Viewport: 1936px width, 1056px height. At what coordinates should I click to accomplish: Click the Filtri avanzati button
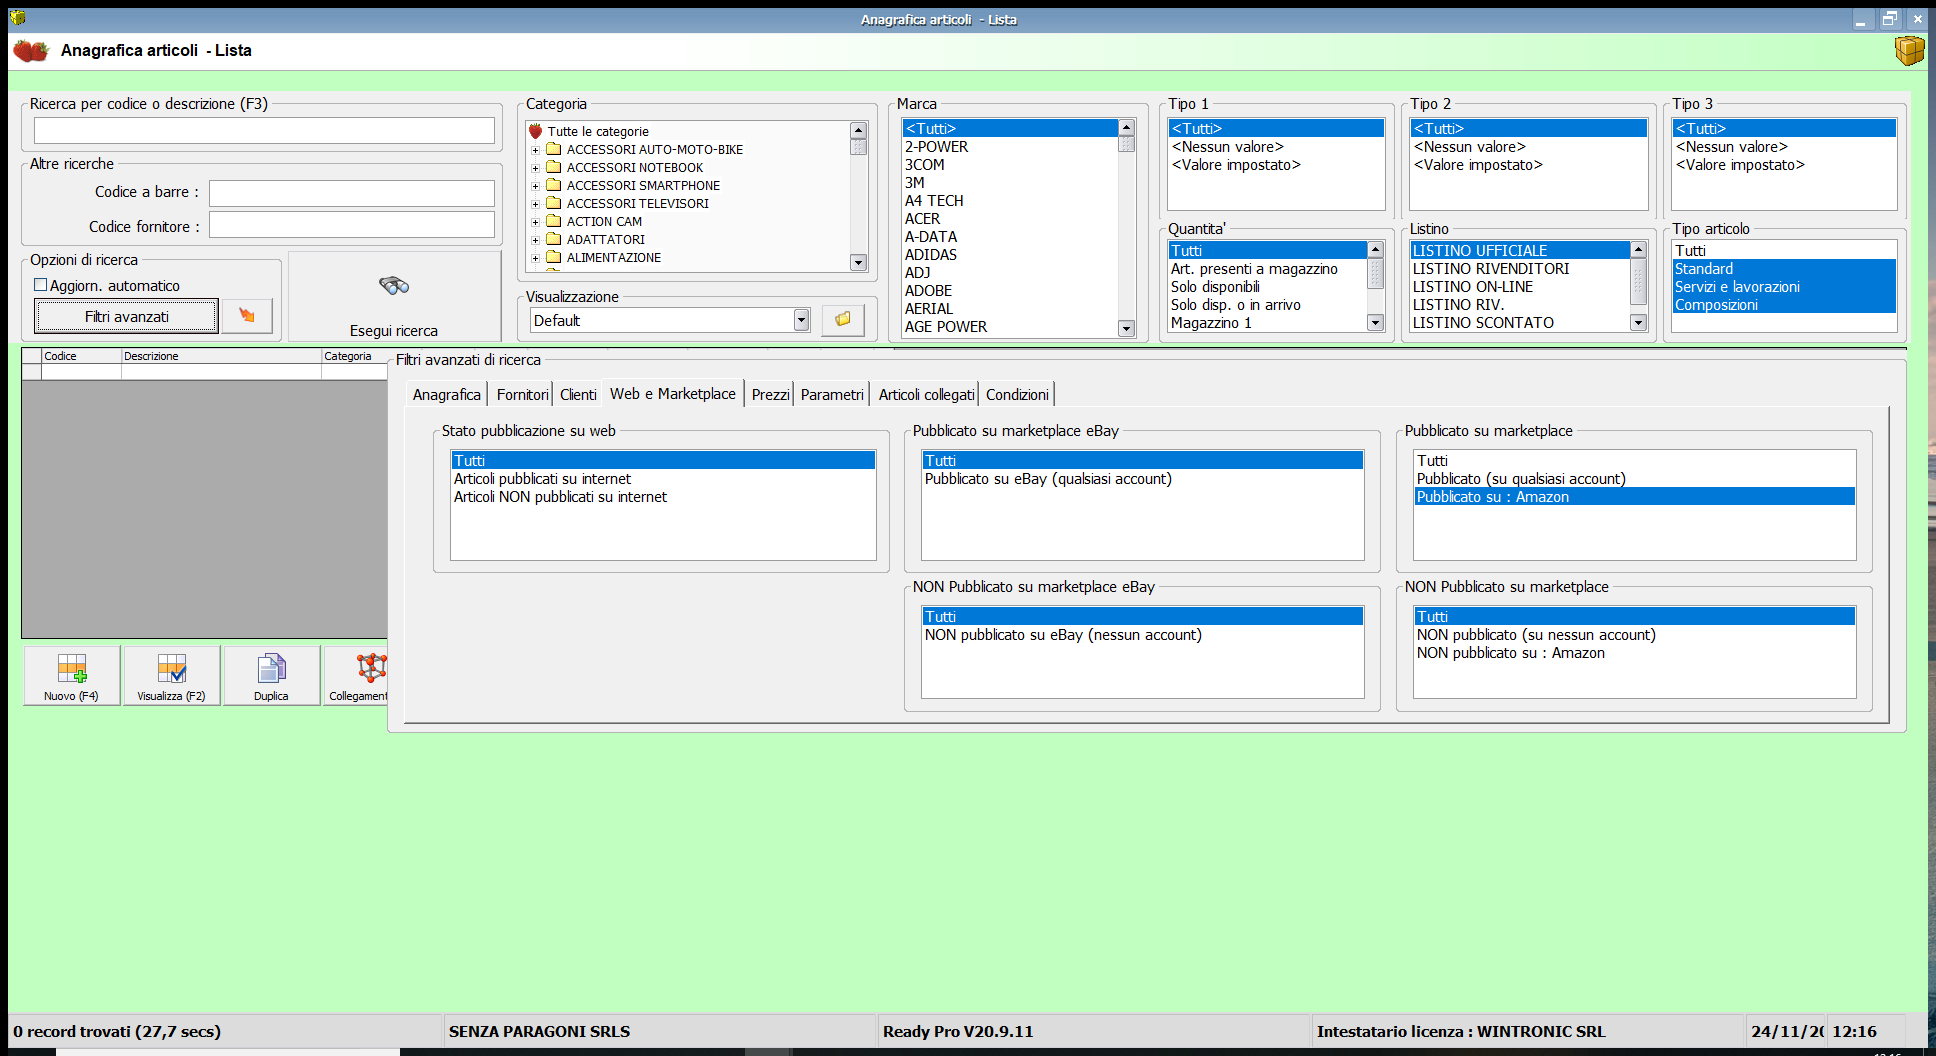[127, 316]
